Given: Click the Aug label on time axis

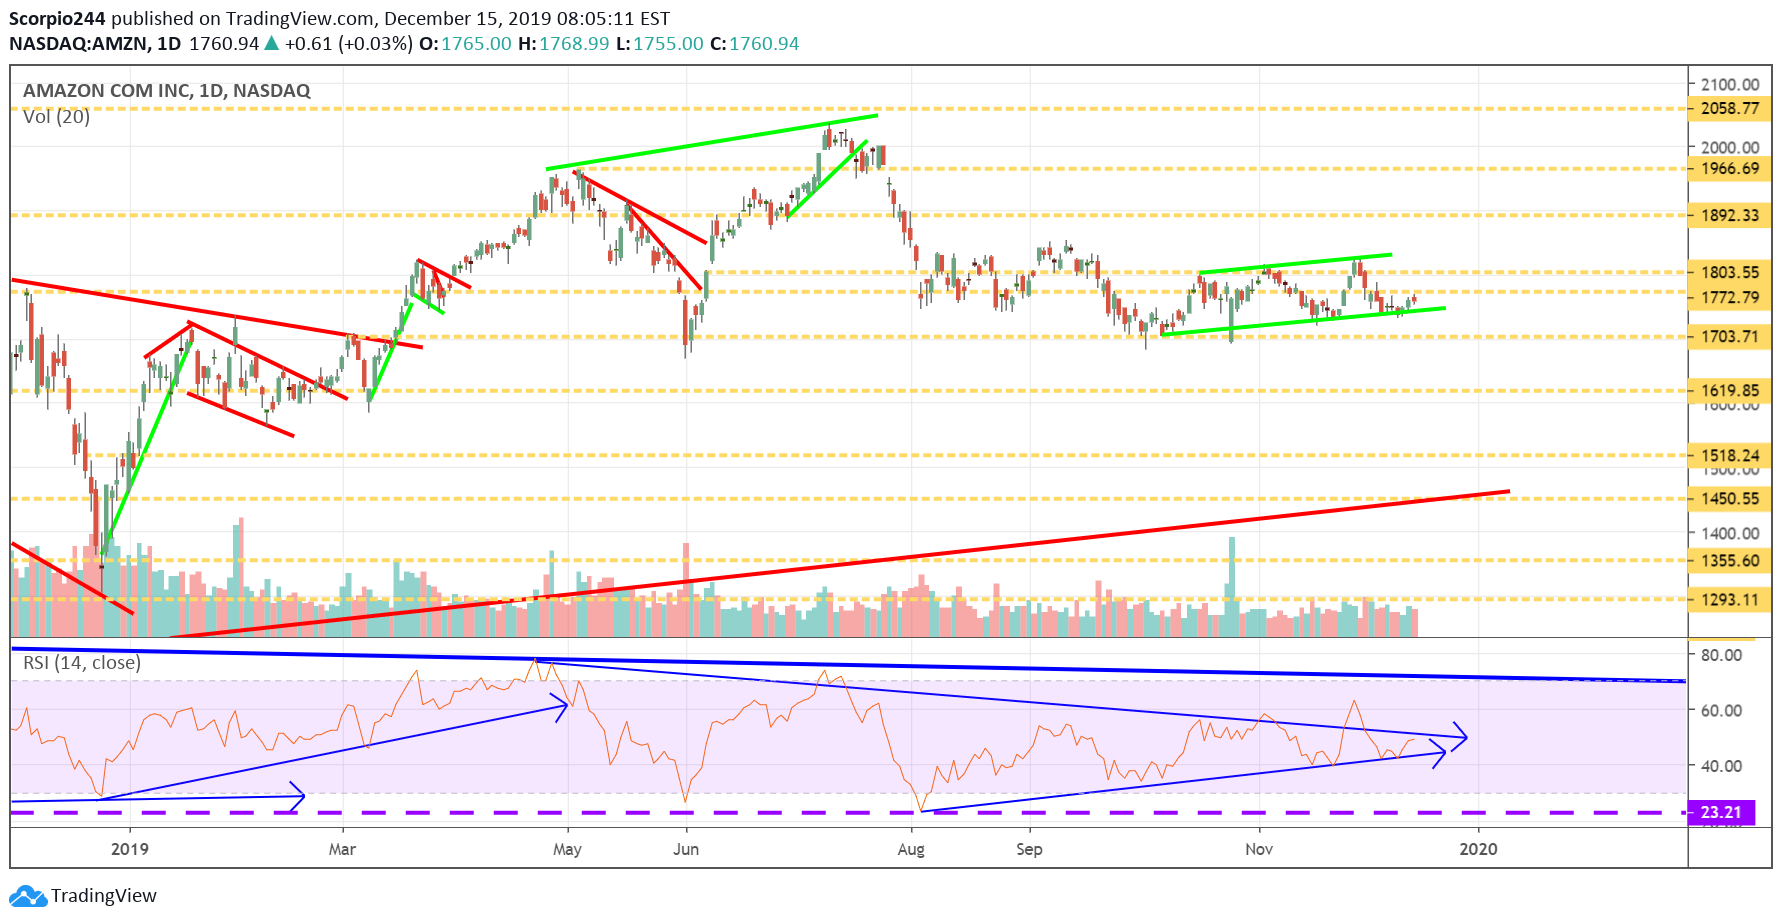Looking at the screenshot, I should (x=911, y=849).
